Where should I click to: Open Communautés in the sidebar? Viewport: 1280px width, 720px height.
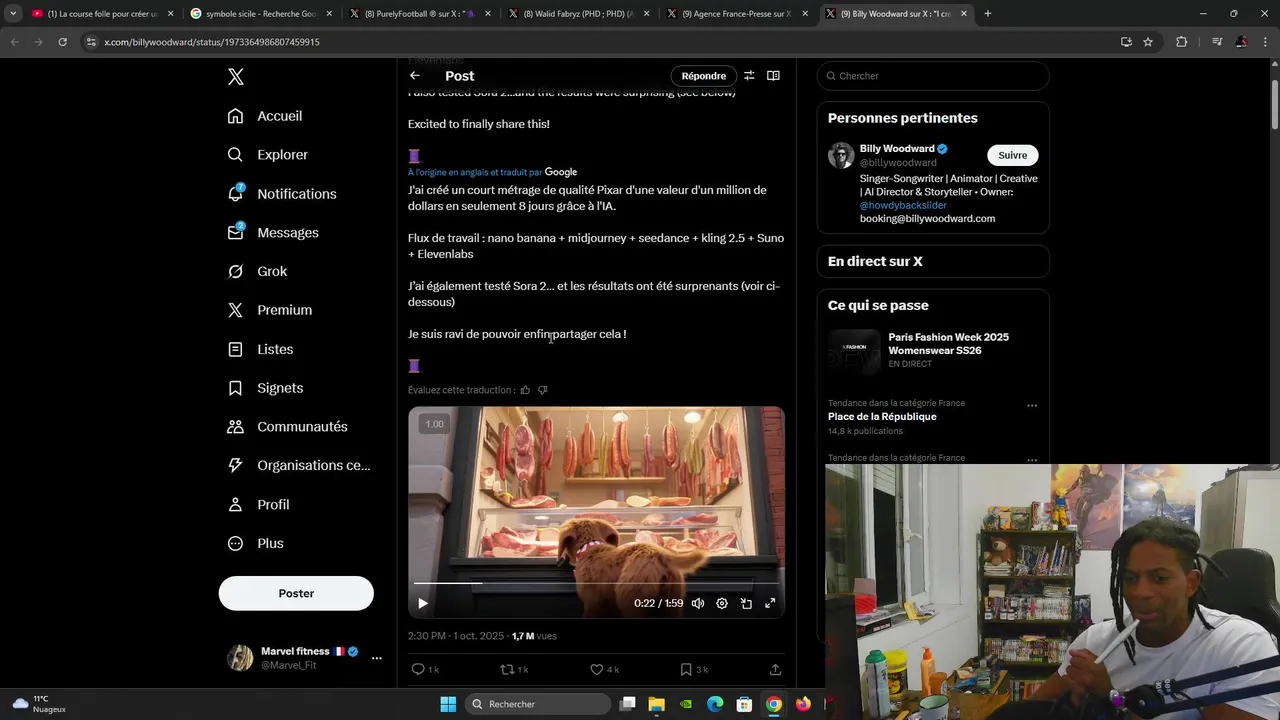coord(287,426)
